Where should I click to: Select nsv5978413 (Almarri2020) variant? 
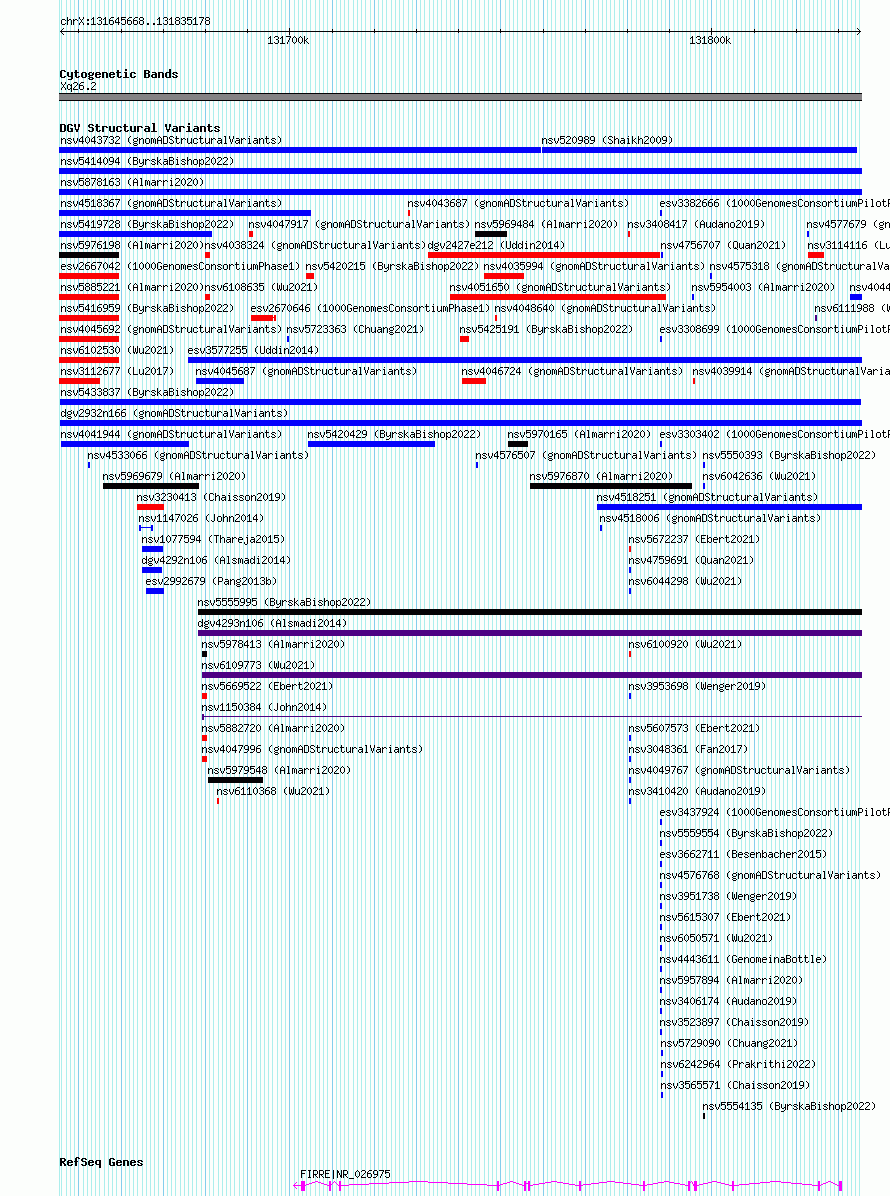click(274, 645)
